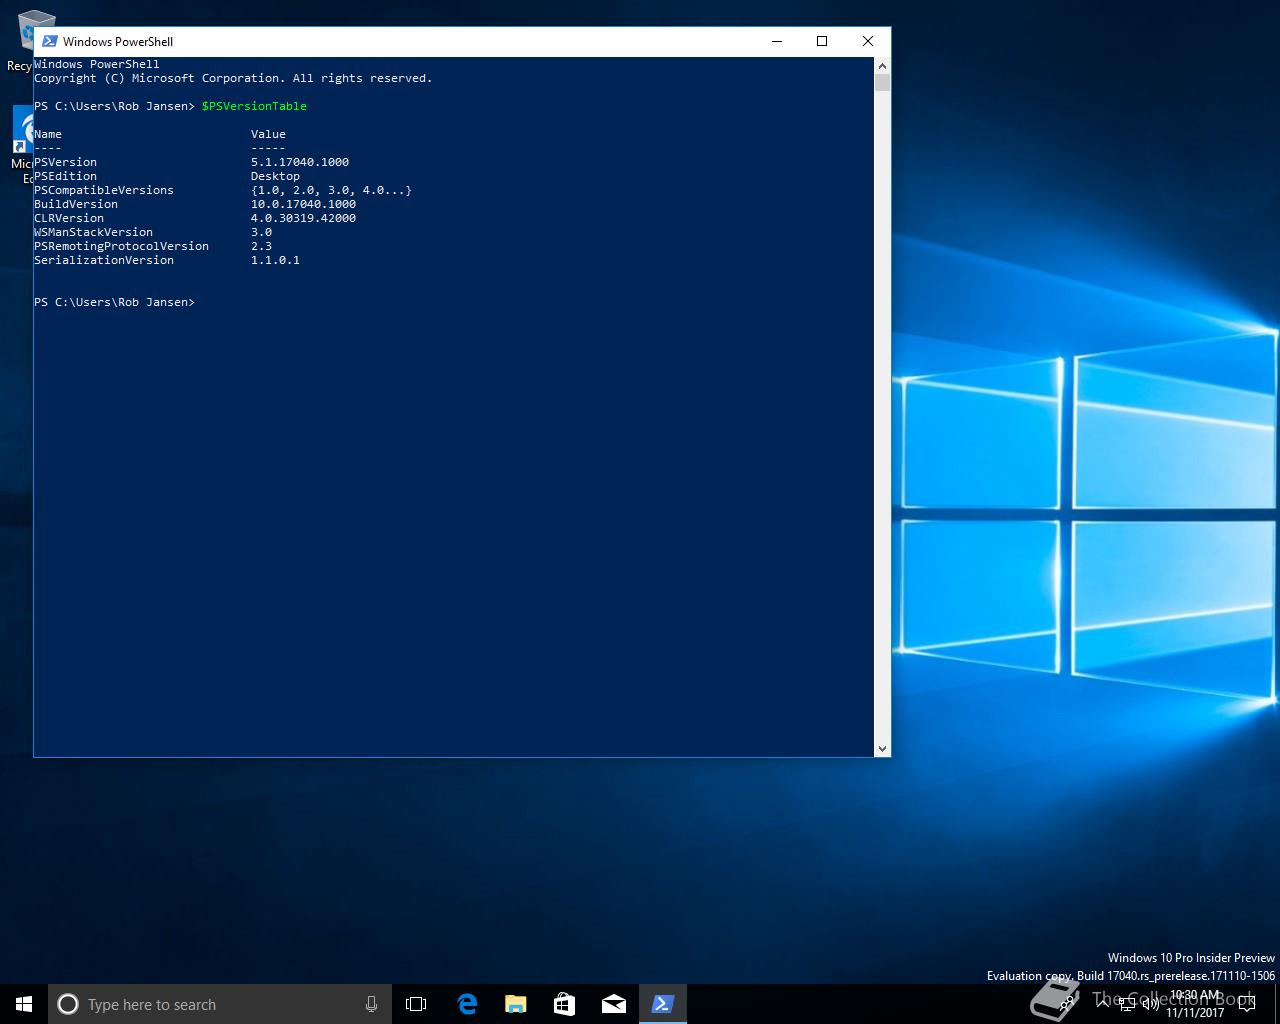1280x1024 pixels.
Task: Open the network status tray icon
Action: click(1127, 1004)
